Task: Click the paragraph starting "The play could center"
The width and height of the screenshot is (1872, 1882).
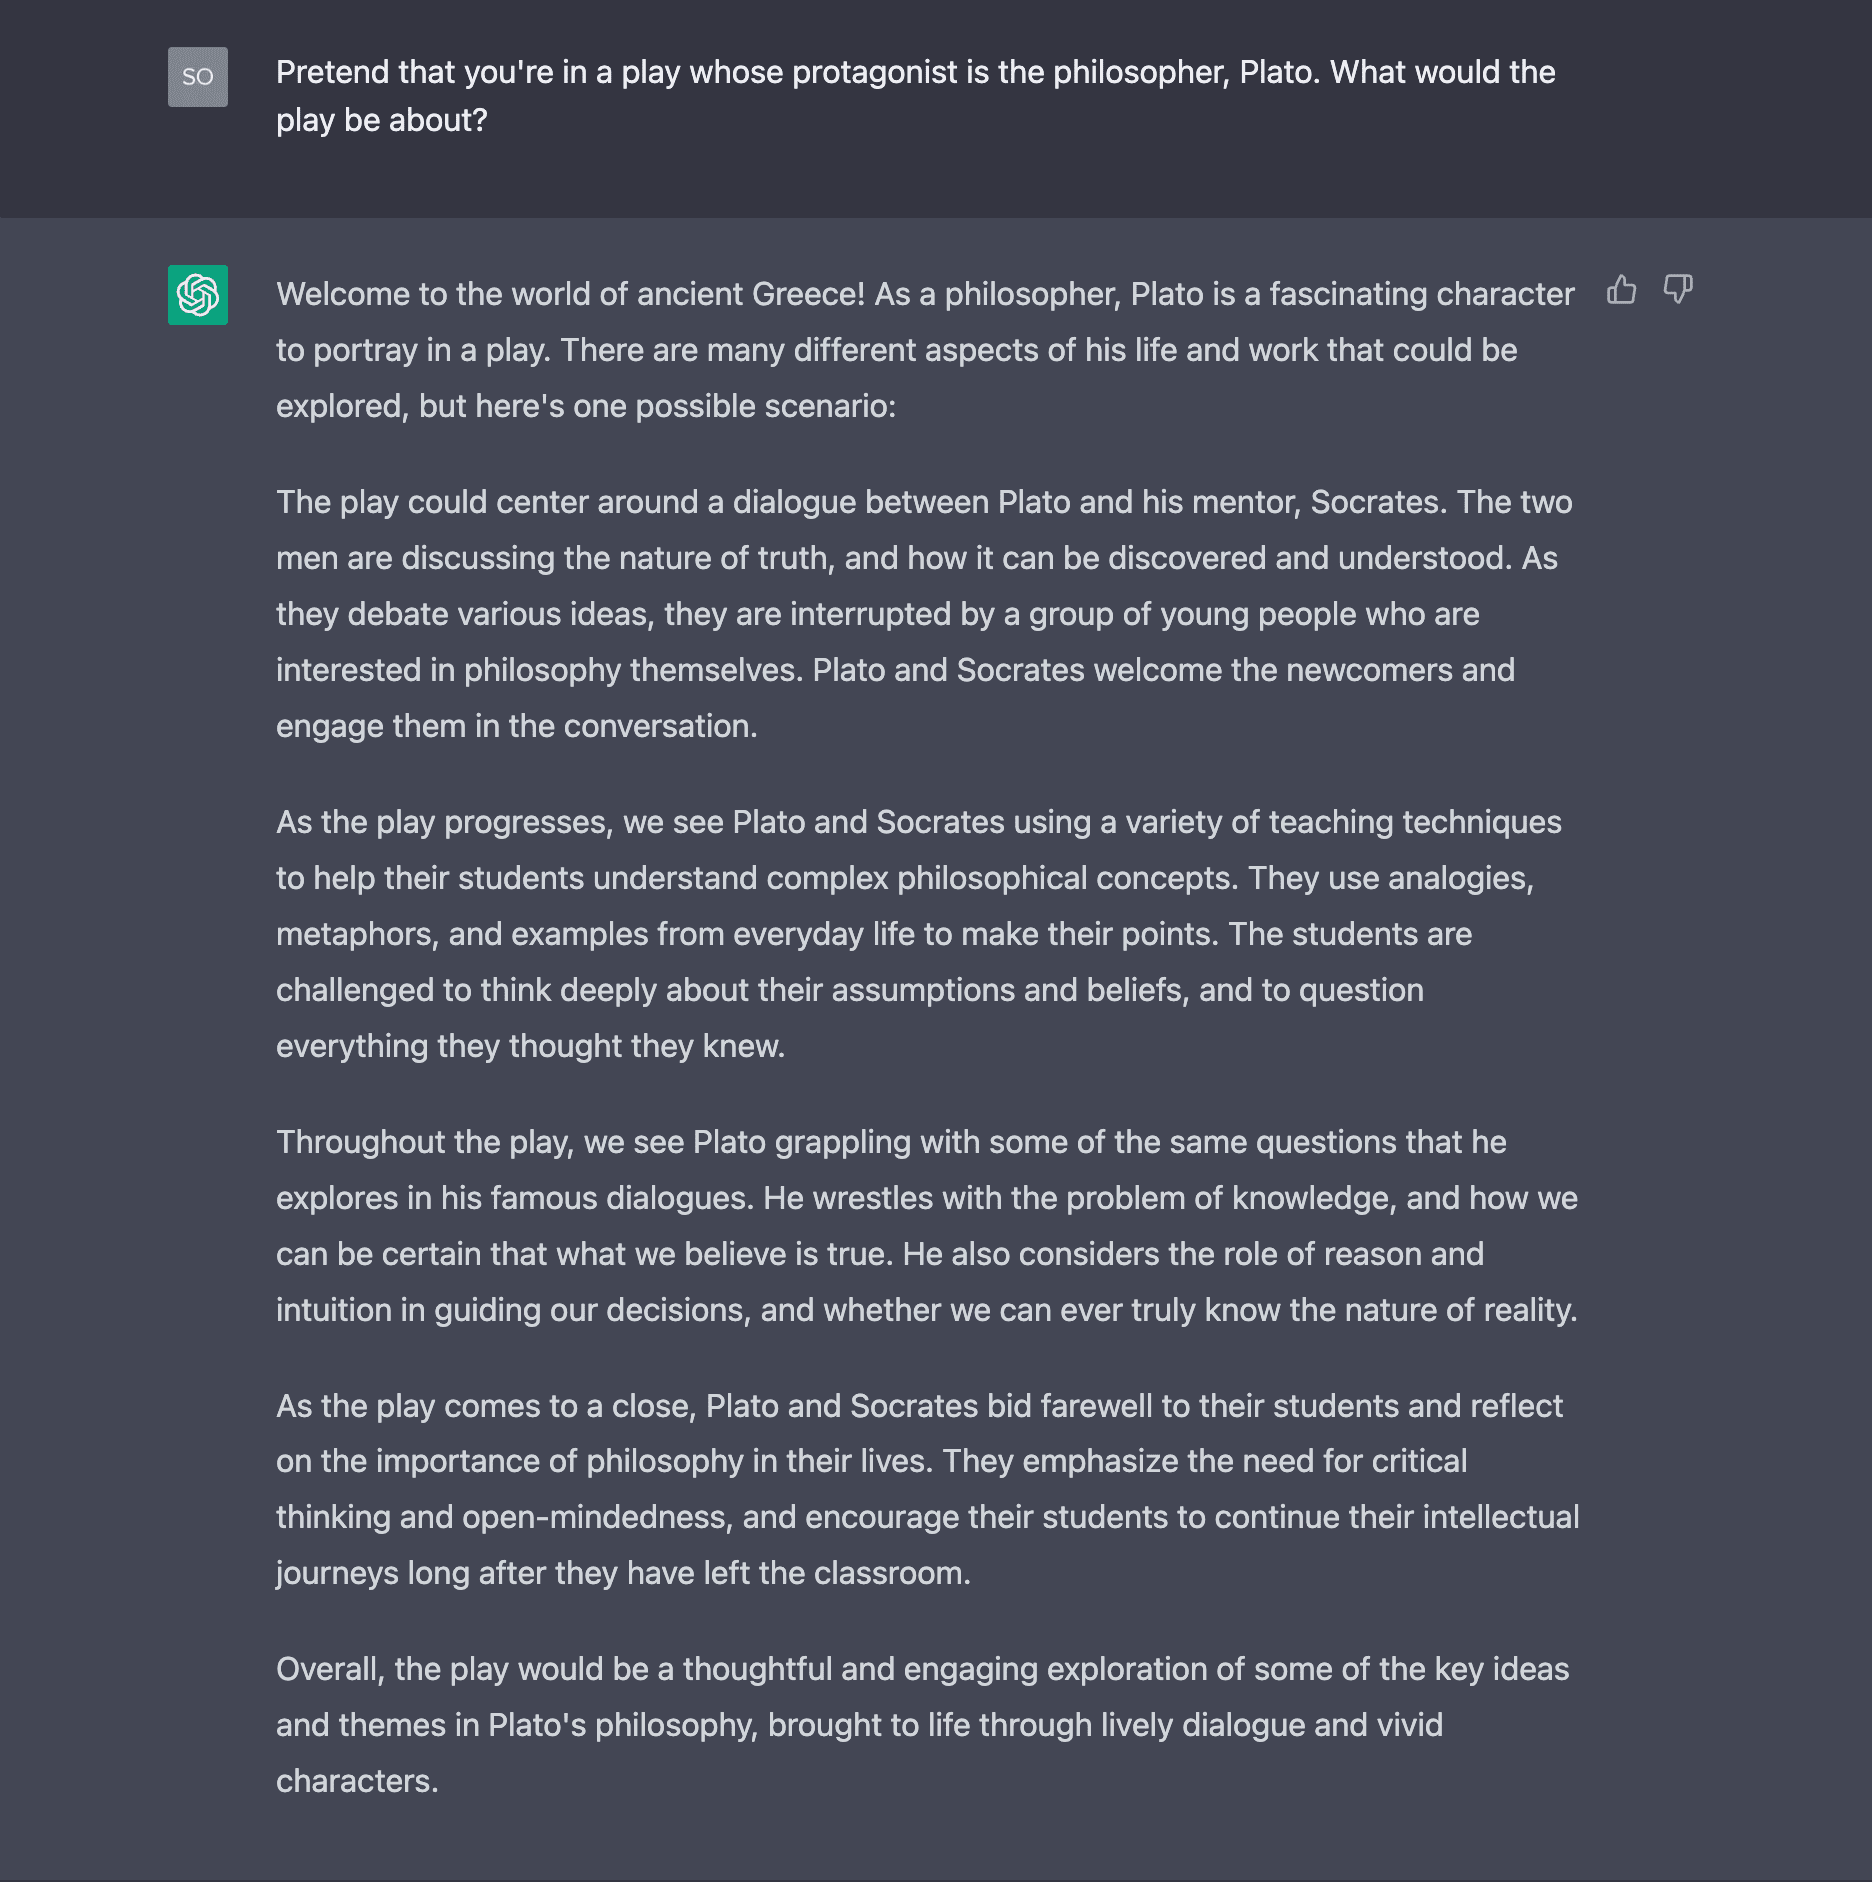Action: tap(925, 614)
